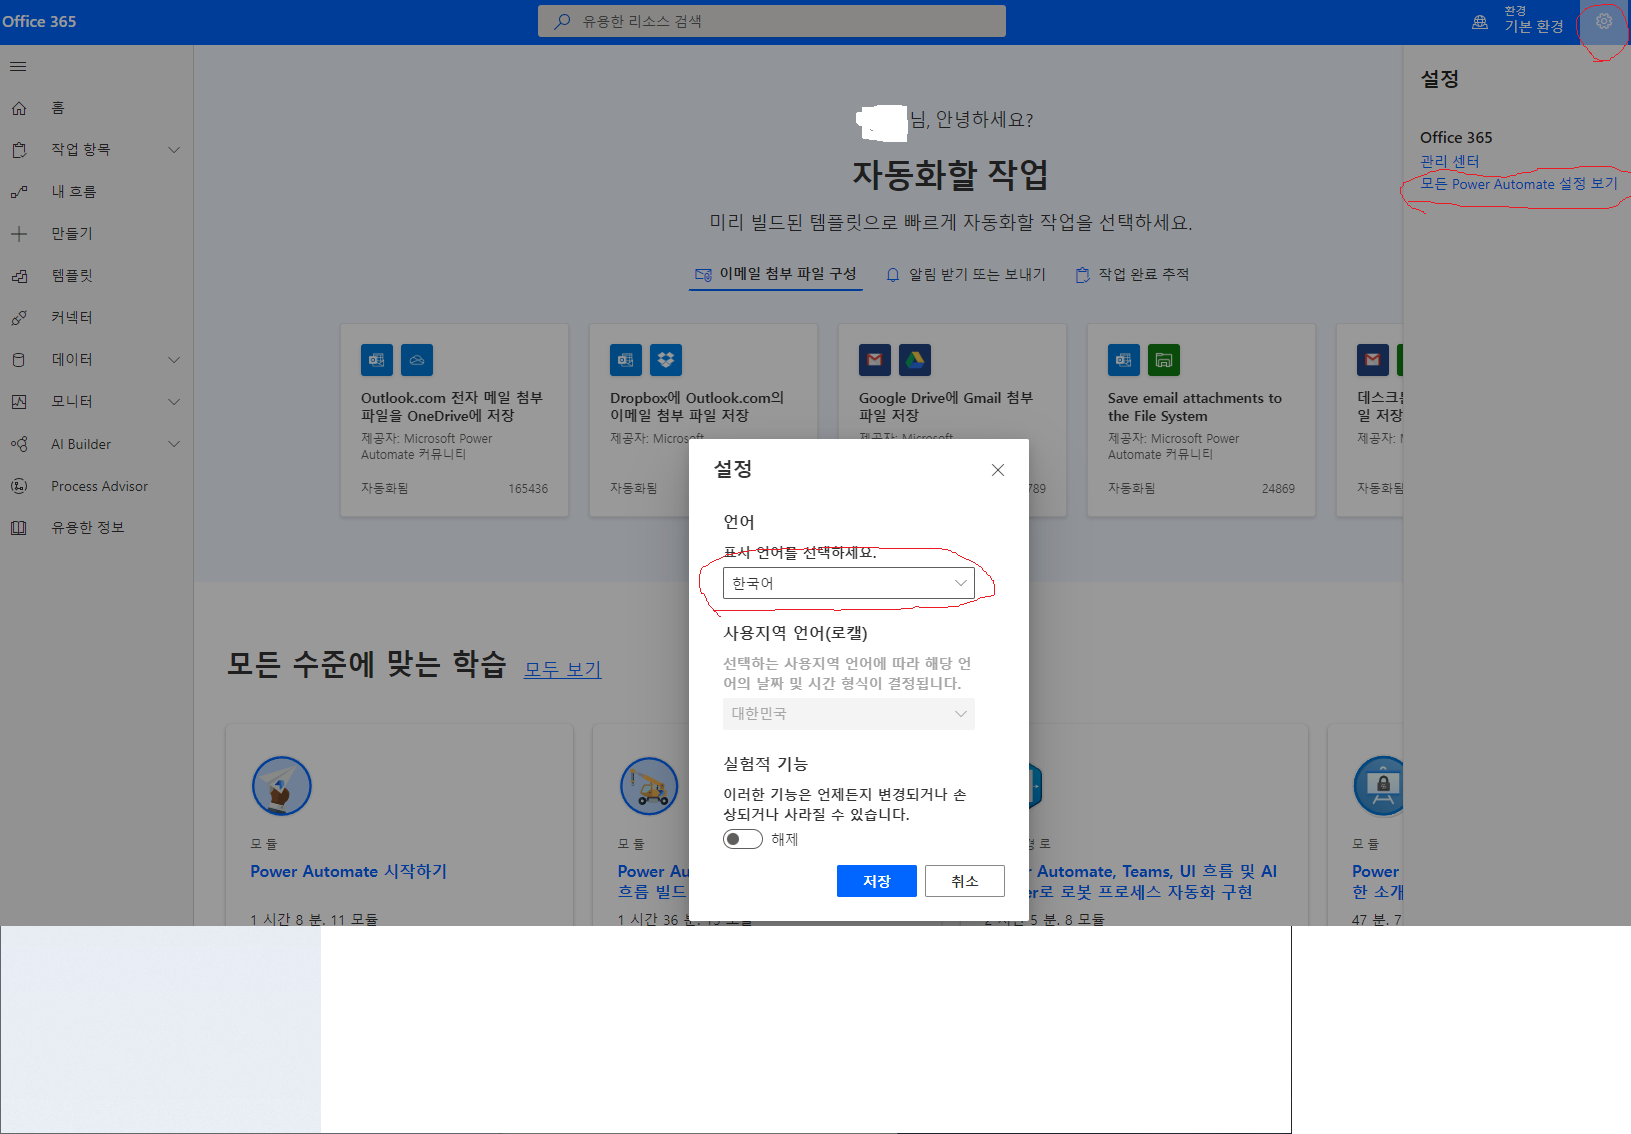Click the 만들기 plus icon

19,234
